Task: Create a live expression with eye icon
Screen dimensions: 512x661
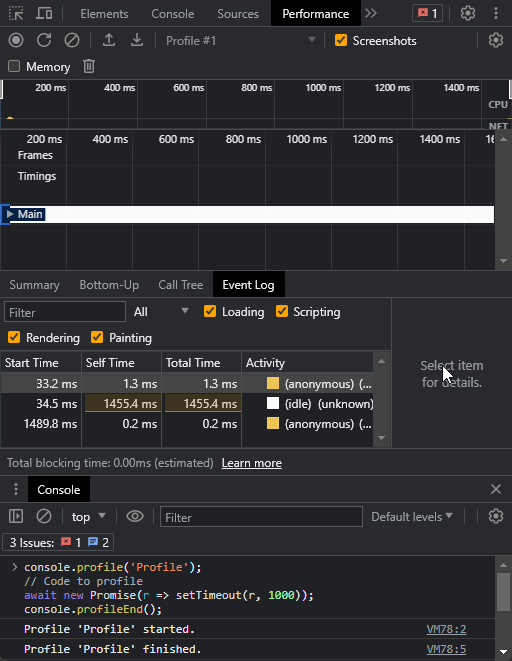Action: (x=135, y=516)
